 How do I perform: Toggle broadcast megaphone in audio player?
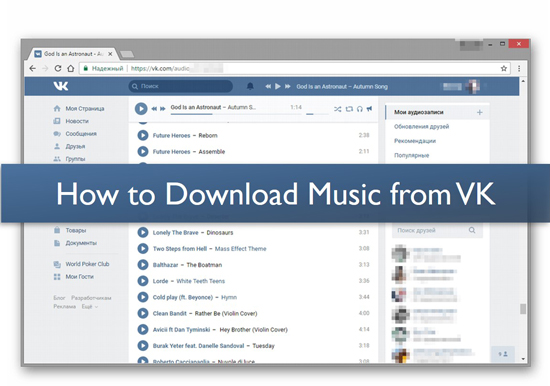coord(369,109)
